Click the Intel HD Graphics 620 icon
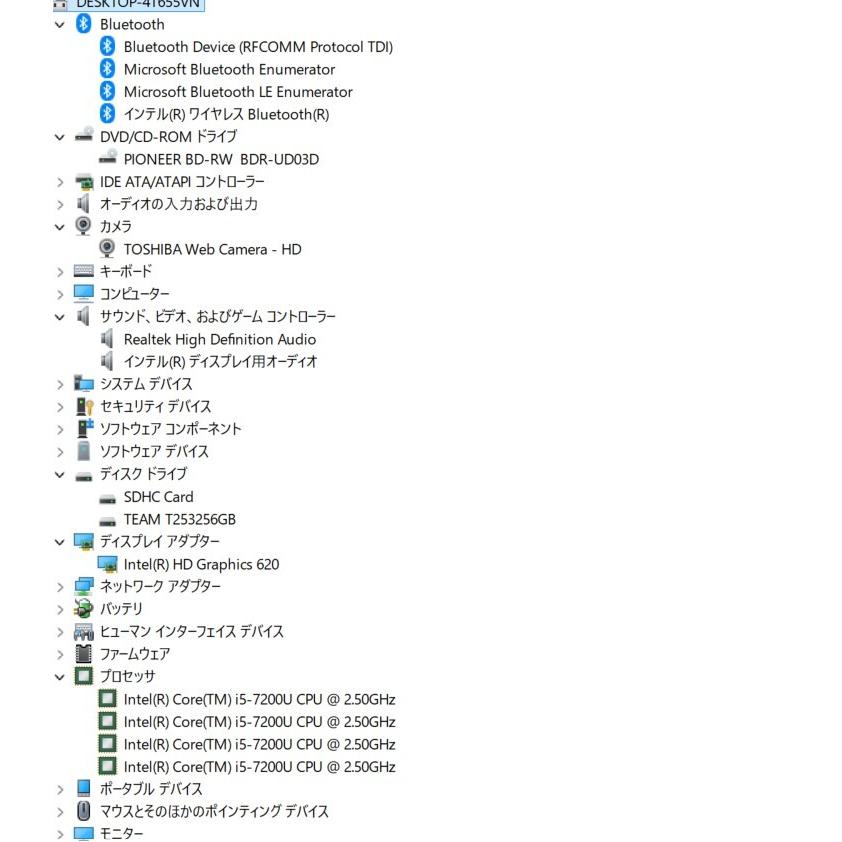The width and height of the screenshot is (842, 842). pyautogui.click(x=108, y=564)
